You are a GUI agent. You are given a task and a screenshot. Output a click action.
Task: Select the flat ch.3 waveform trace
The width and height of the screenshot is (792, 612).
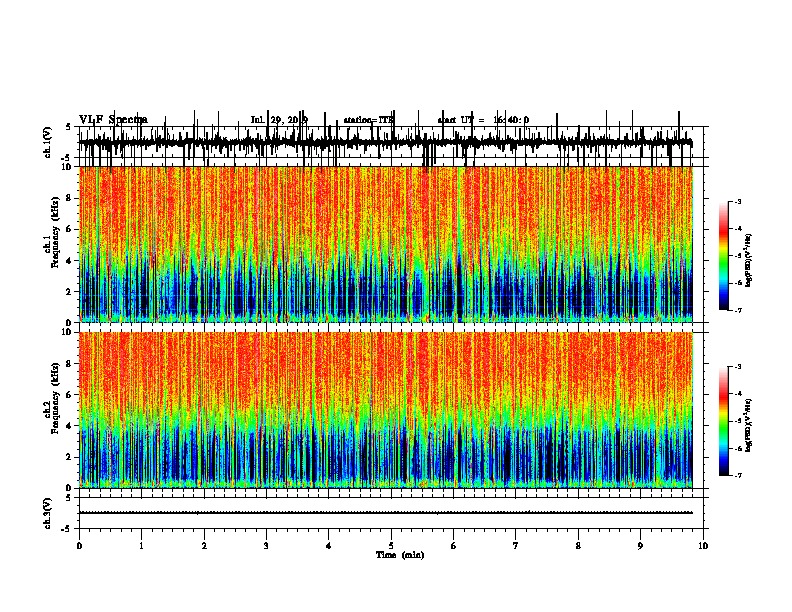[386, 513]
